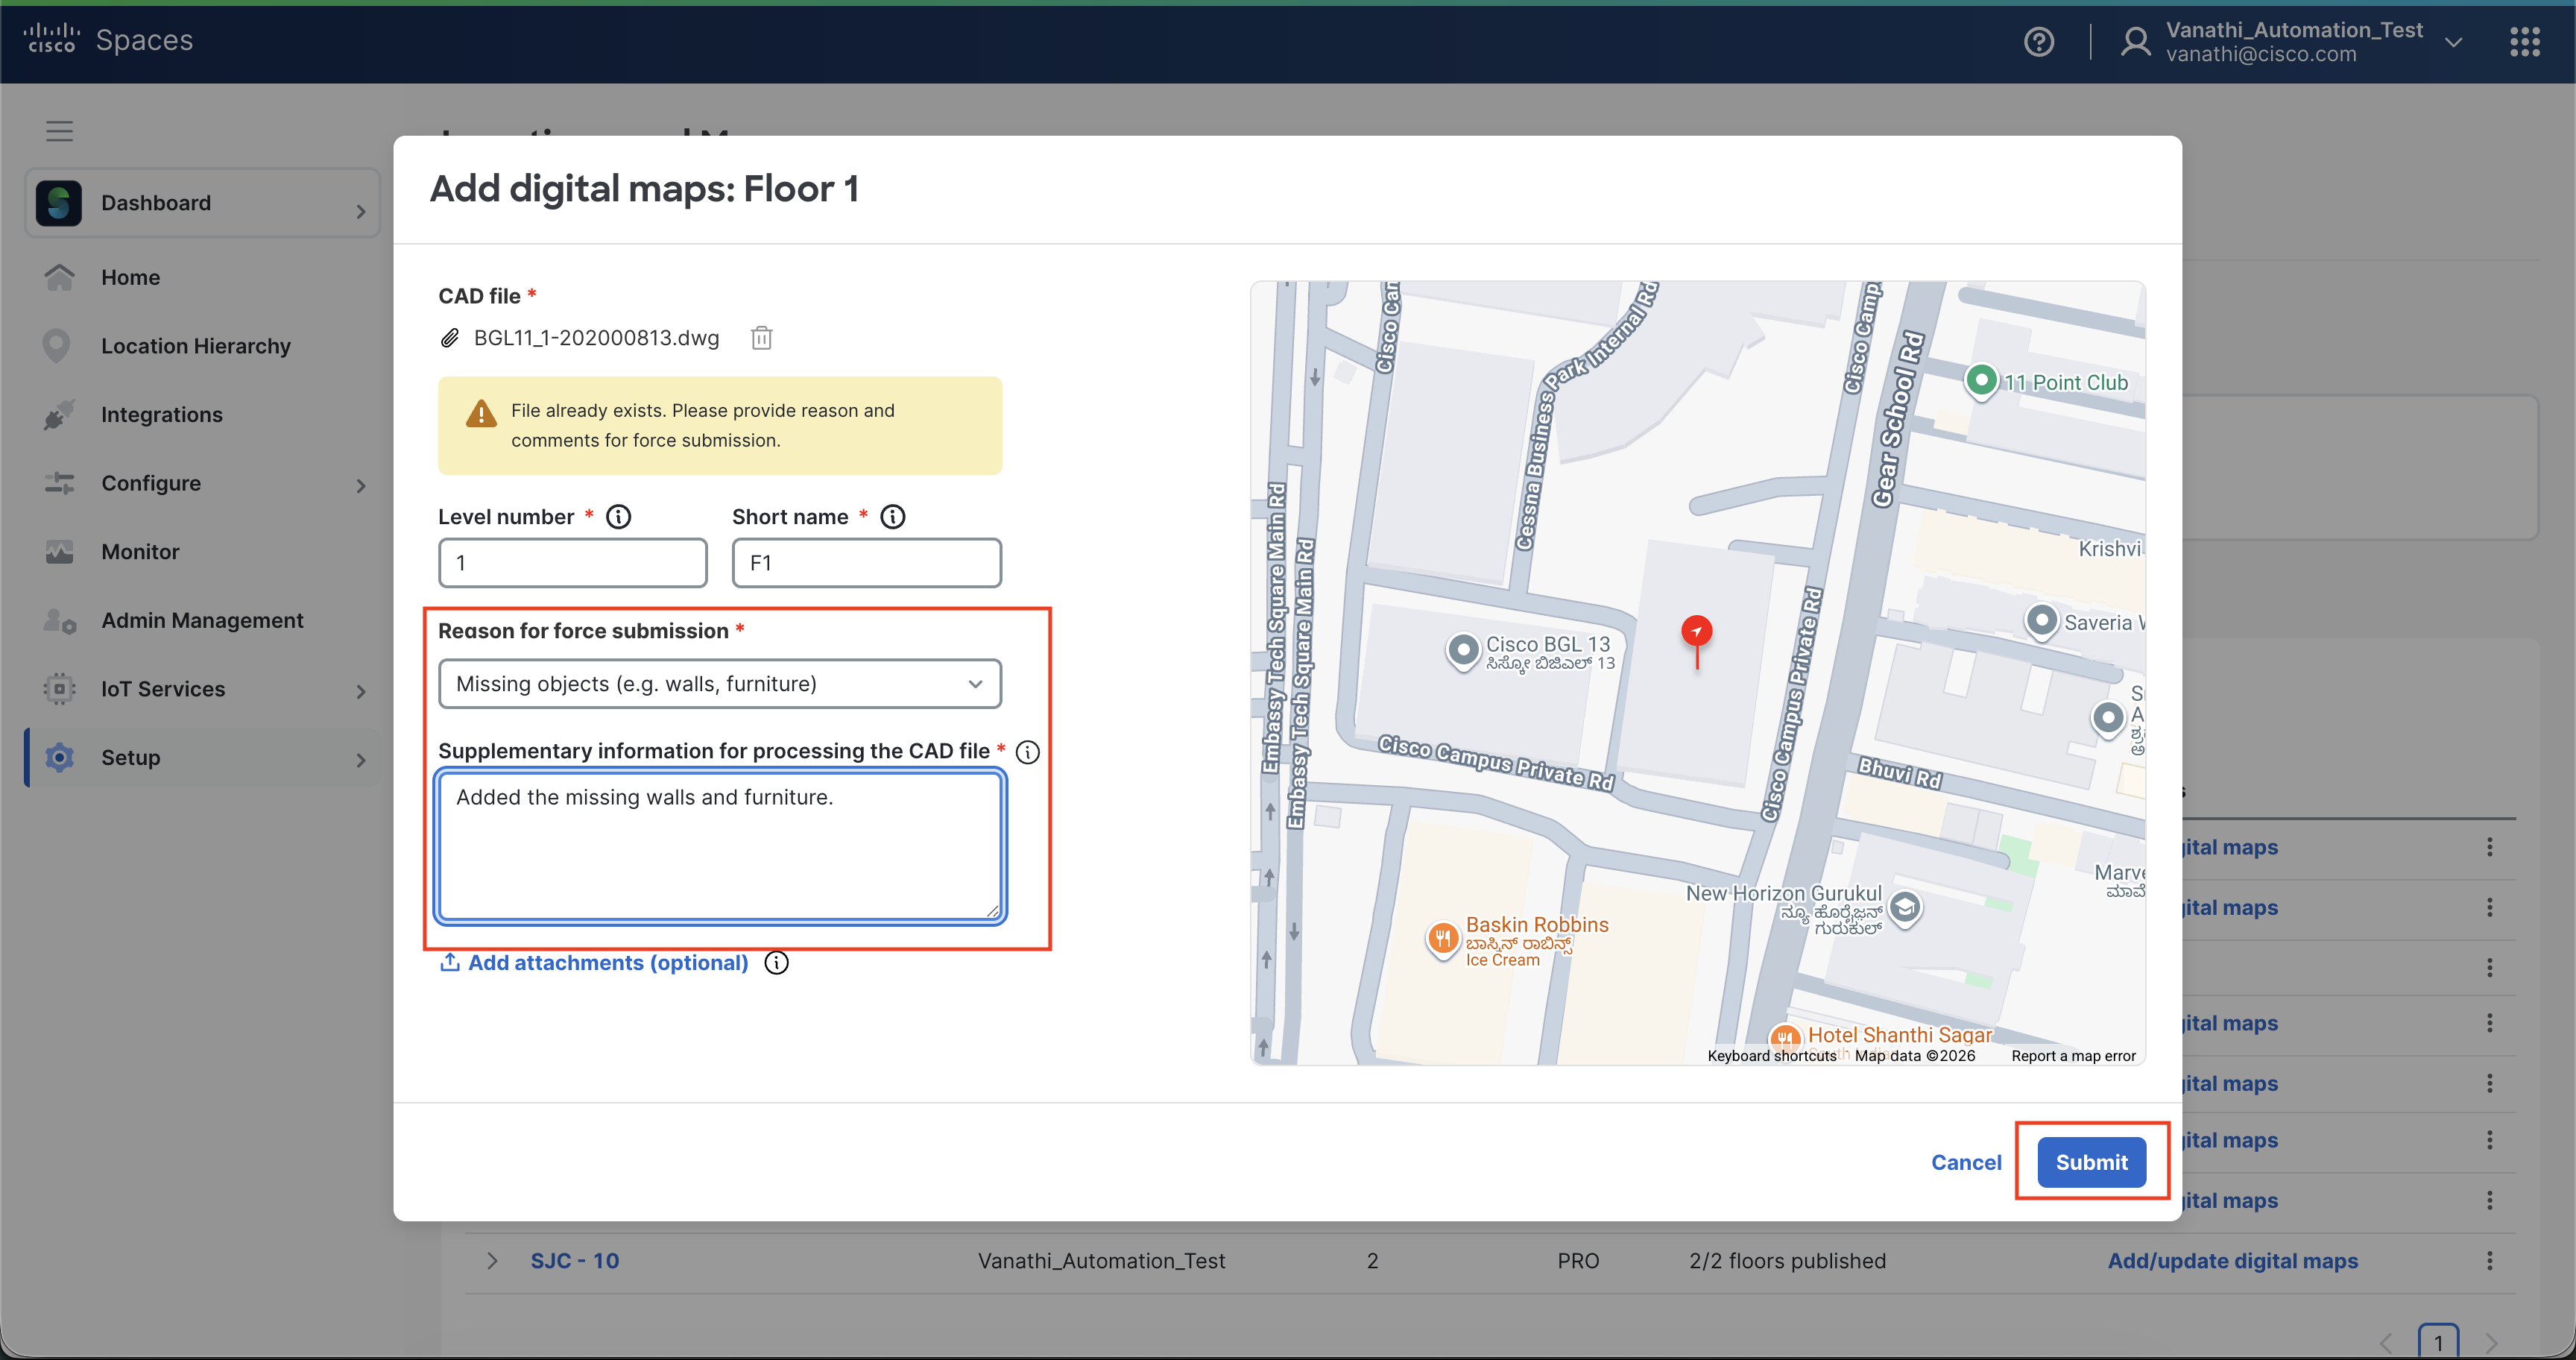
Task: Open the apps grid launcher icon
Action: pyautogui.click(x=2524, y=42)
